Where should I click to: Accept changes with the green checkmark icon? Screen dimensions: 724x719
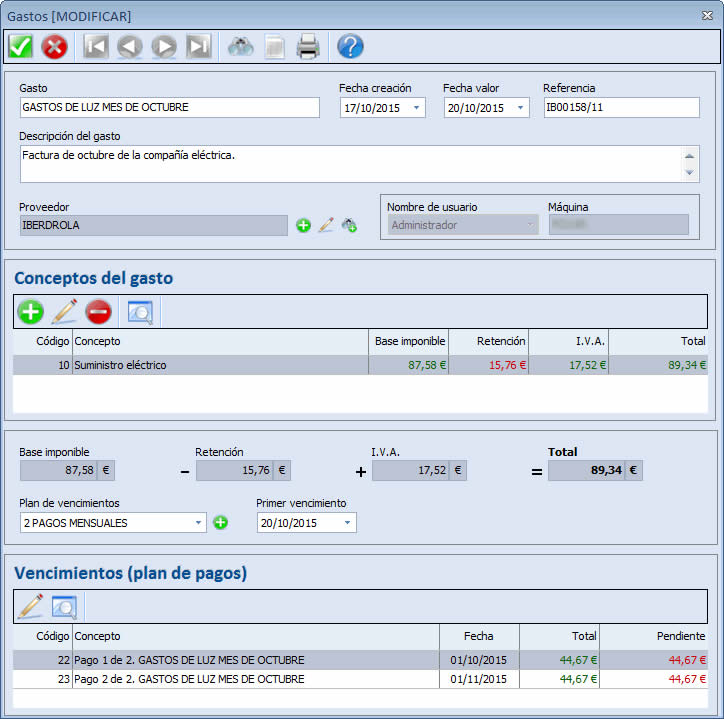pyautogui.click(x=20, y=46)
